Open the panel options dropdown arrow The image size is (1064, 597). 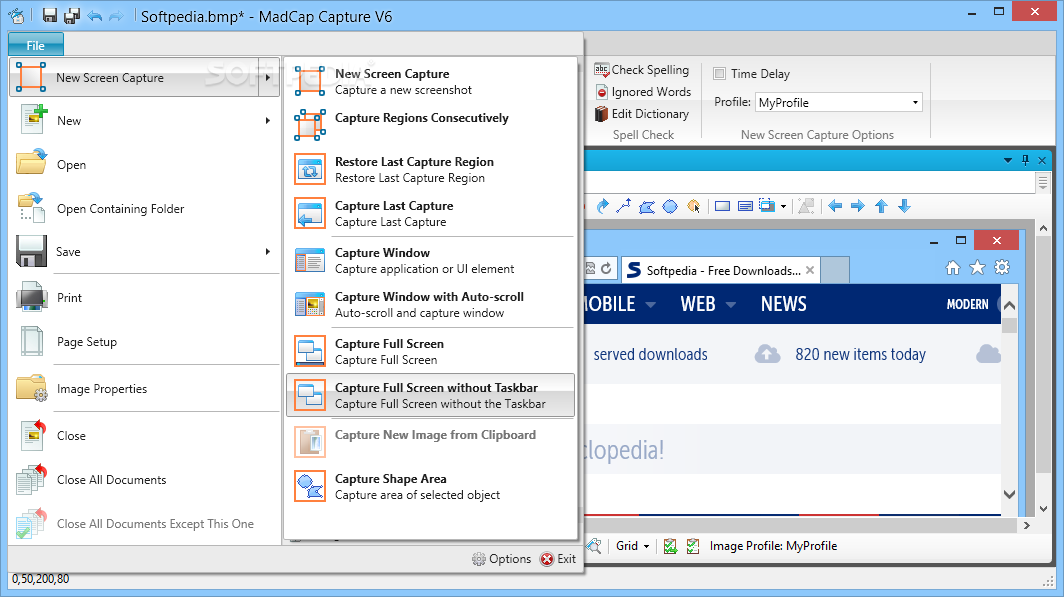coord(1008,161)
